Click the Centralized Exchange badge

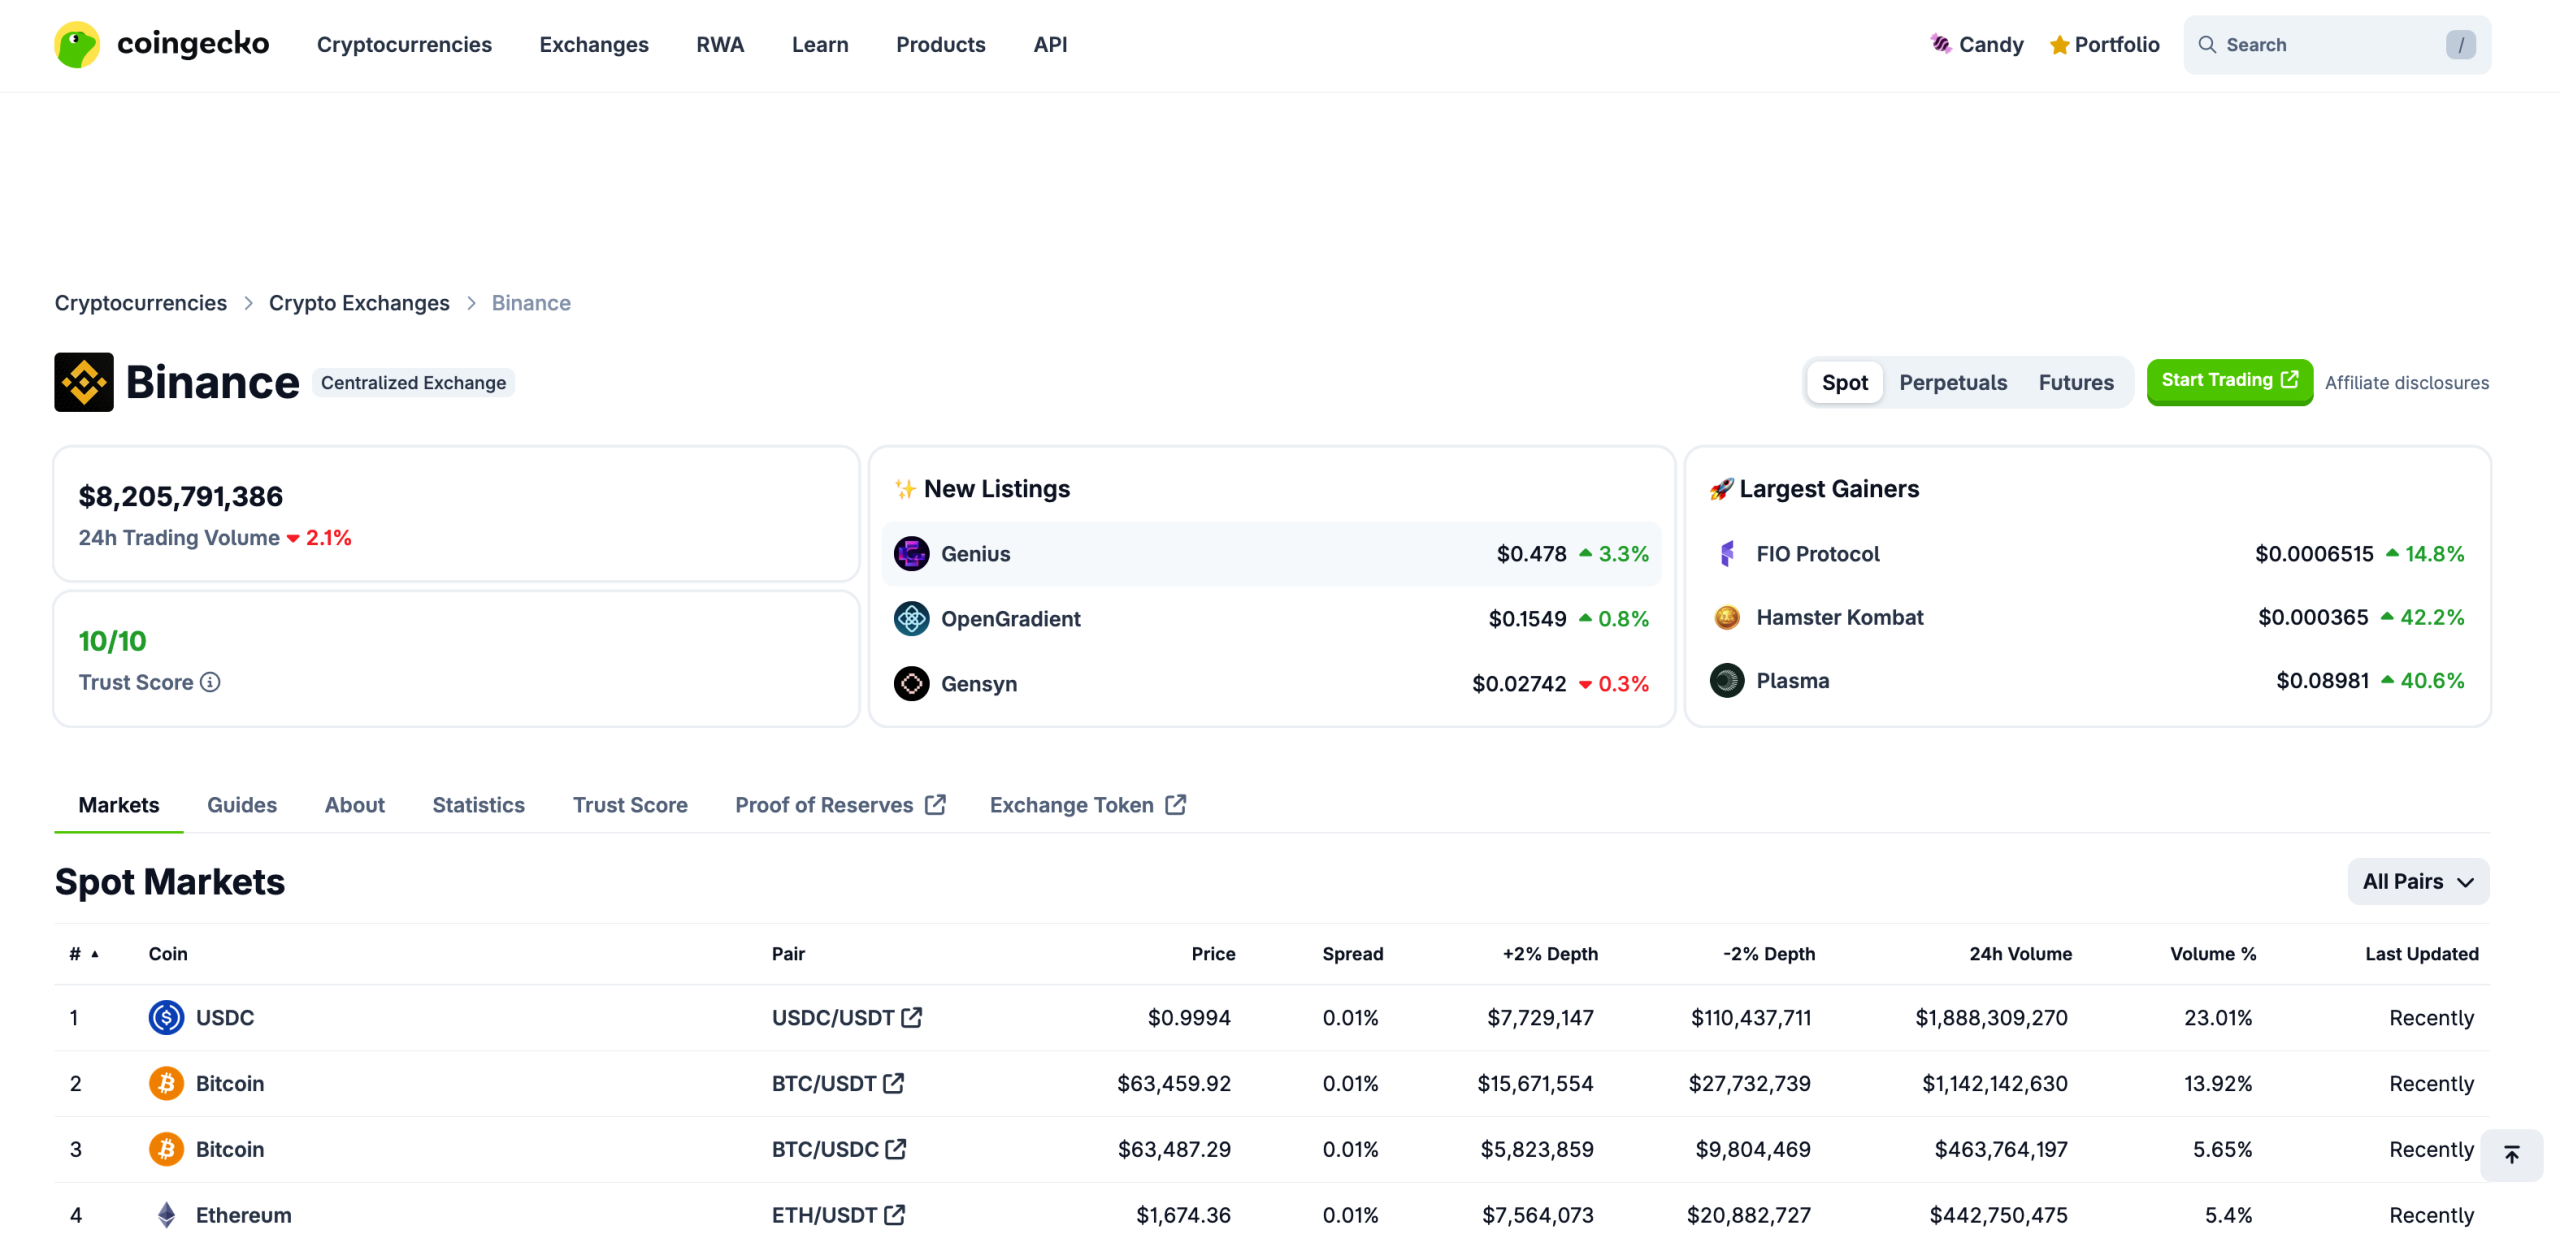point(413,383)
